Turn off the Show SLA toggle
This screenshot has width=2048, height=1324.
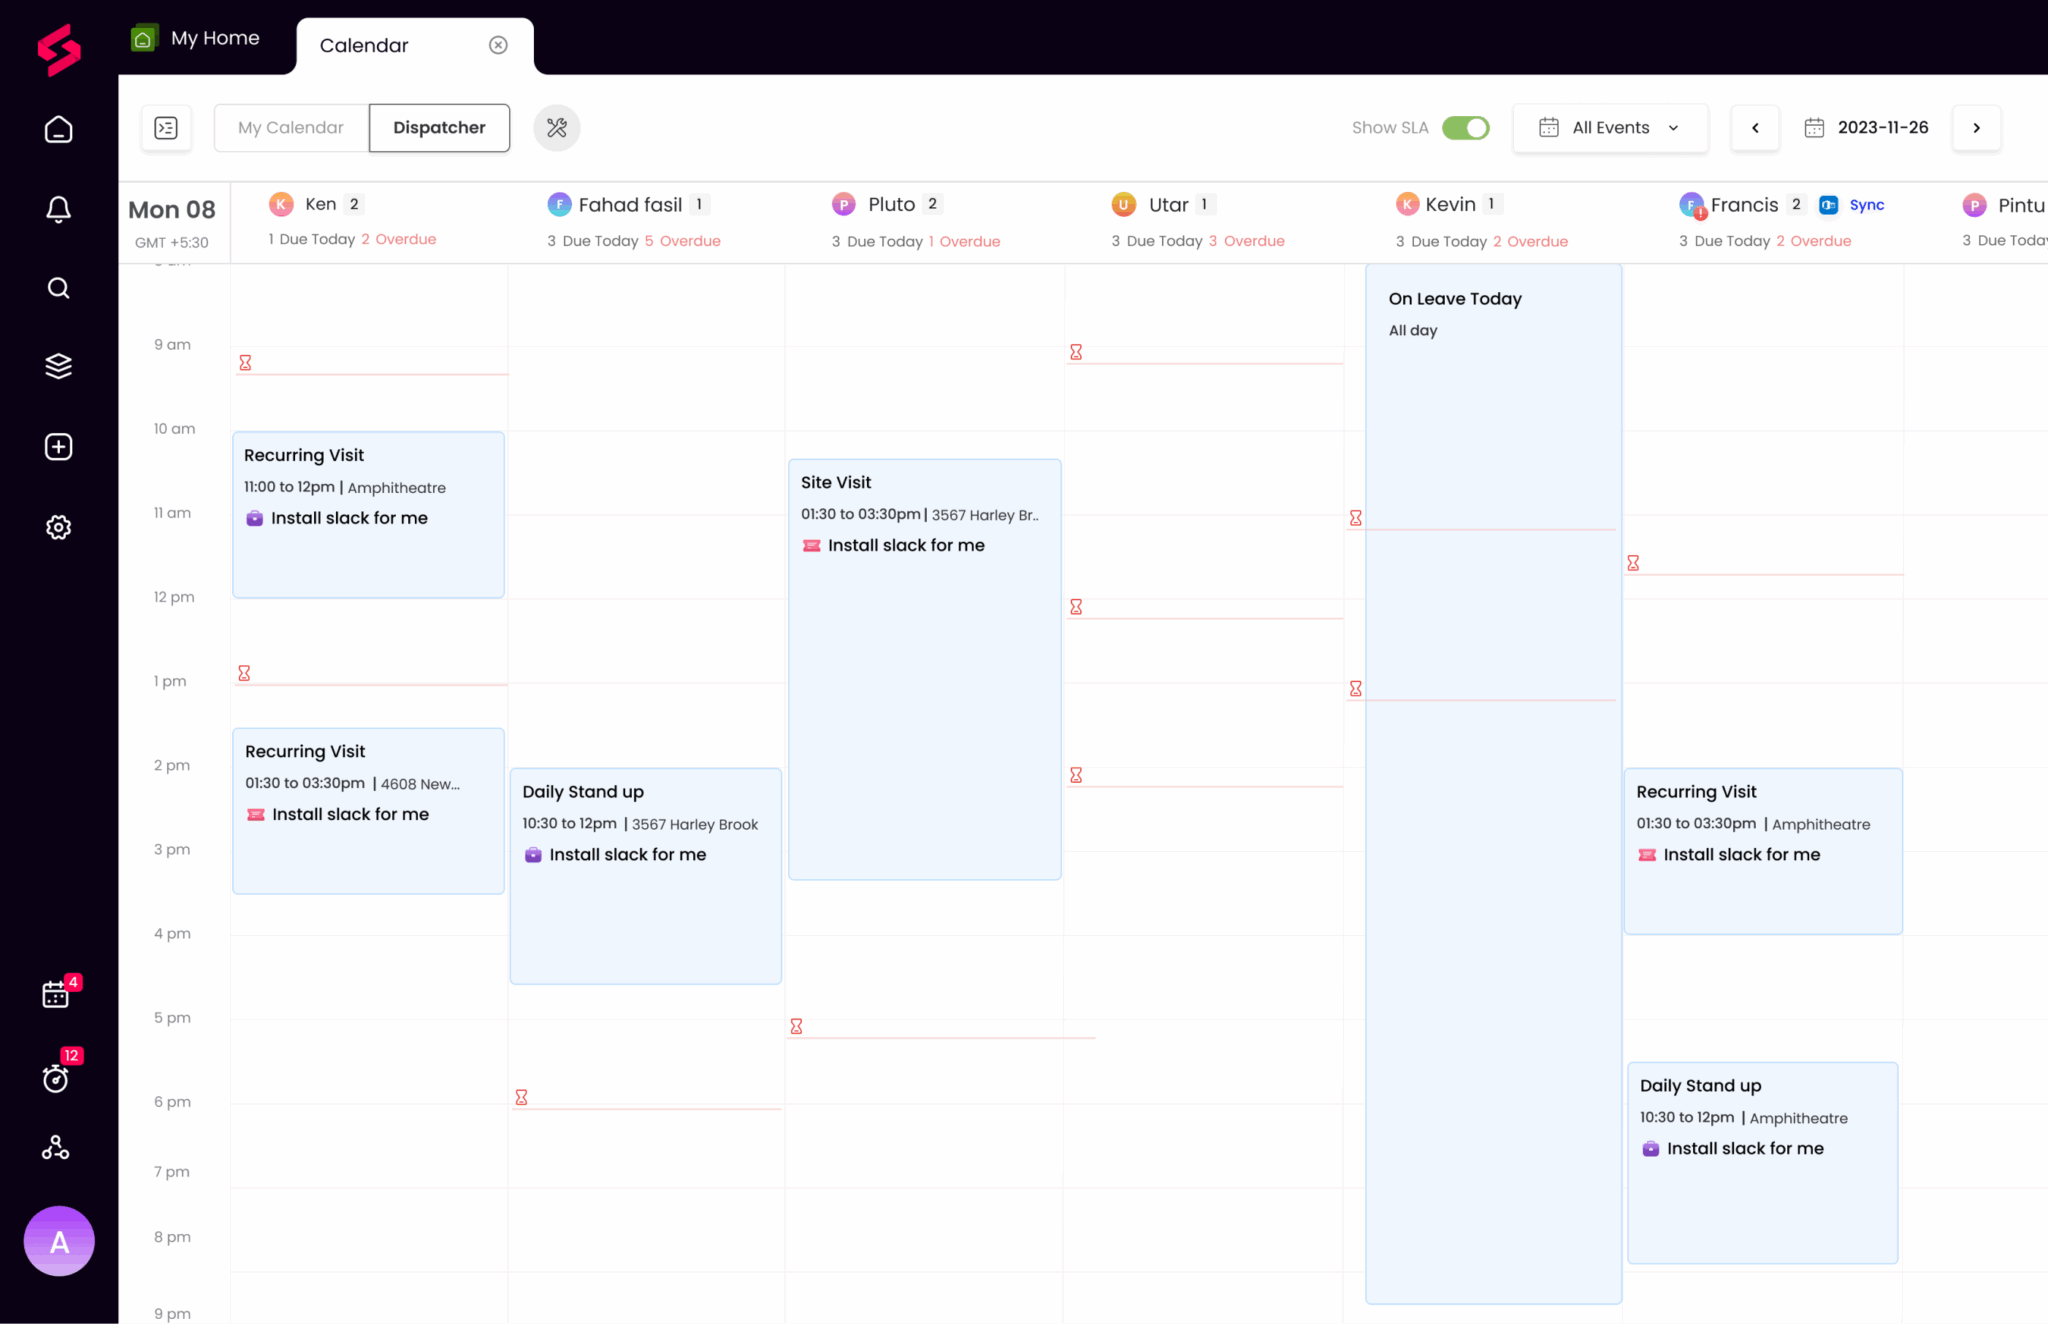[1465, 128]
